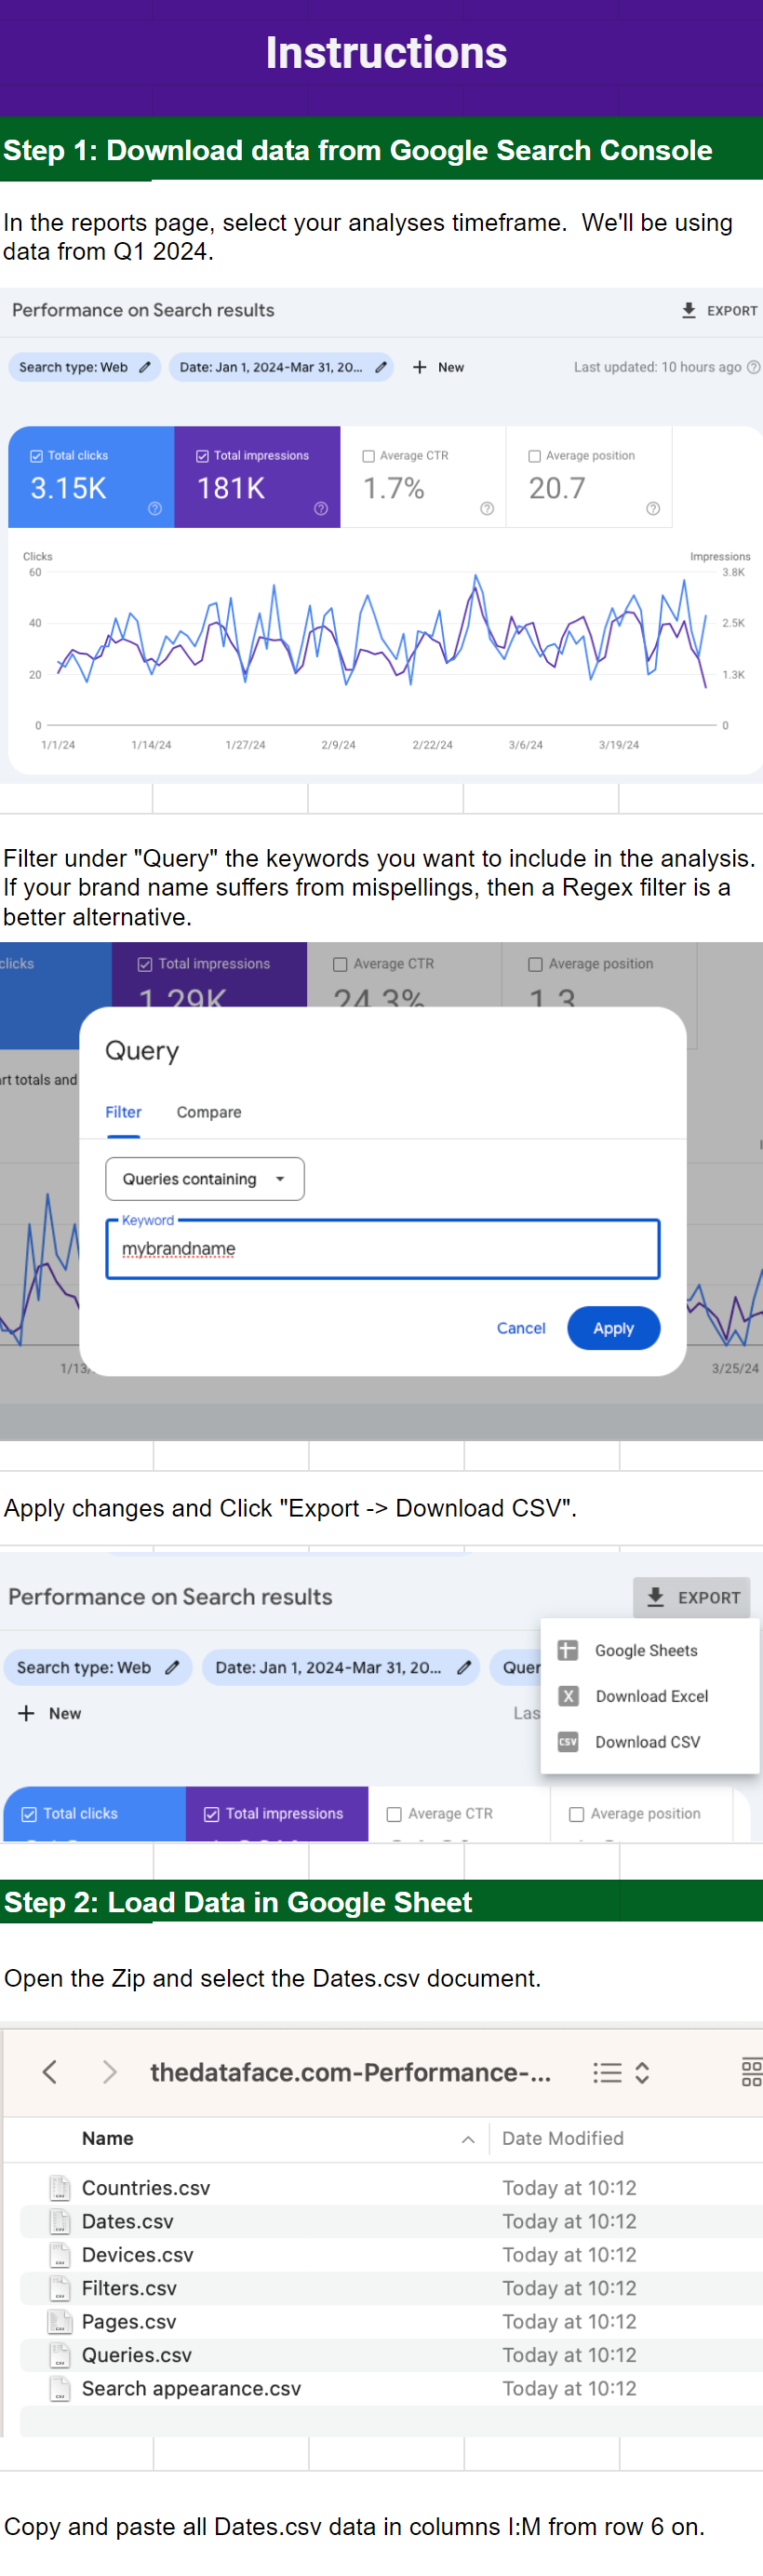763x2576 pixels.
Task: Click the top Date: Jan 1, 2024 chip
Action: coord(281,367)
